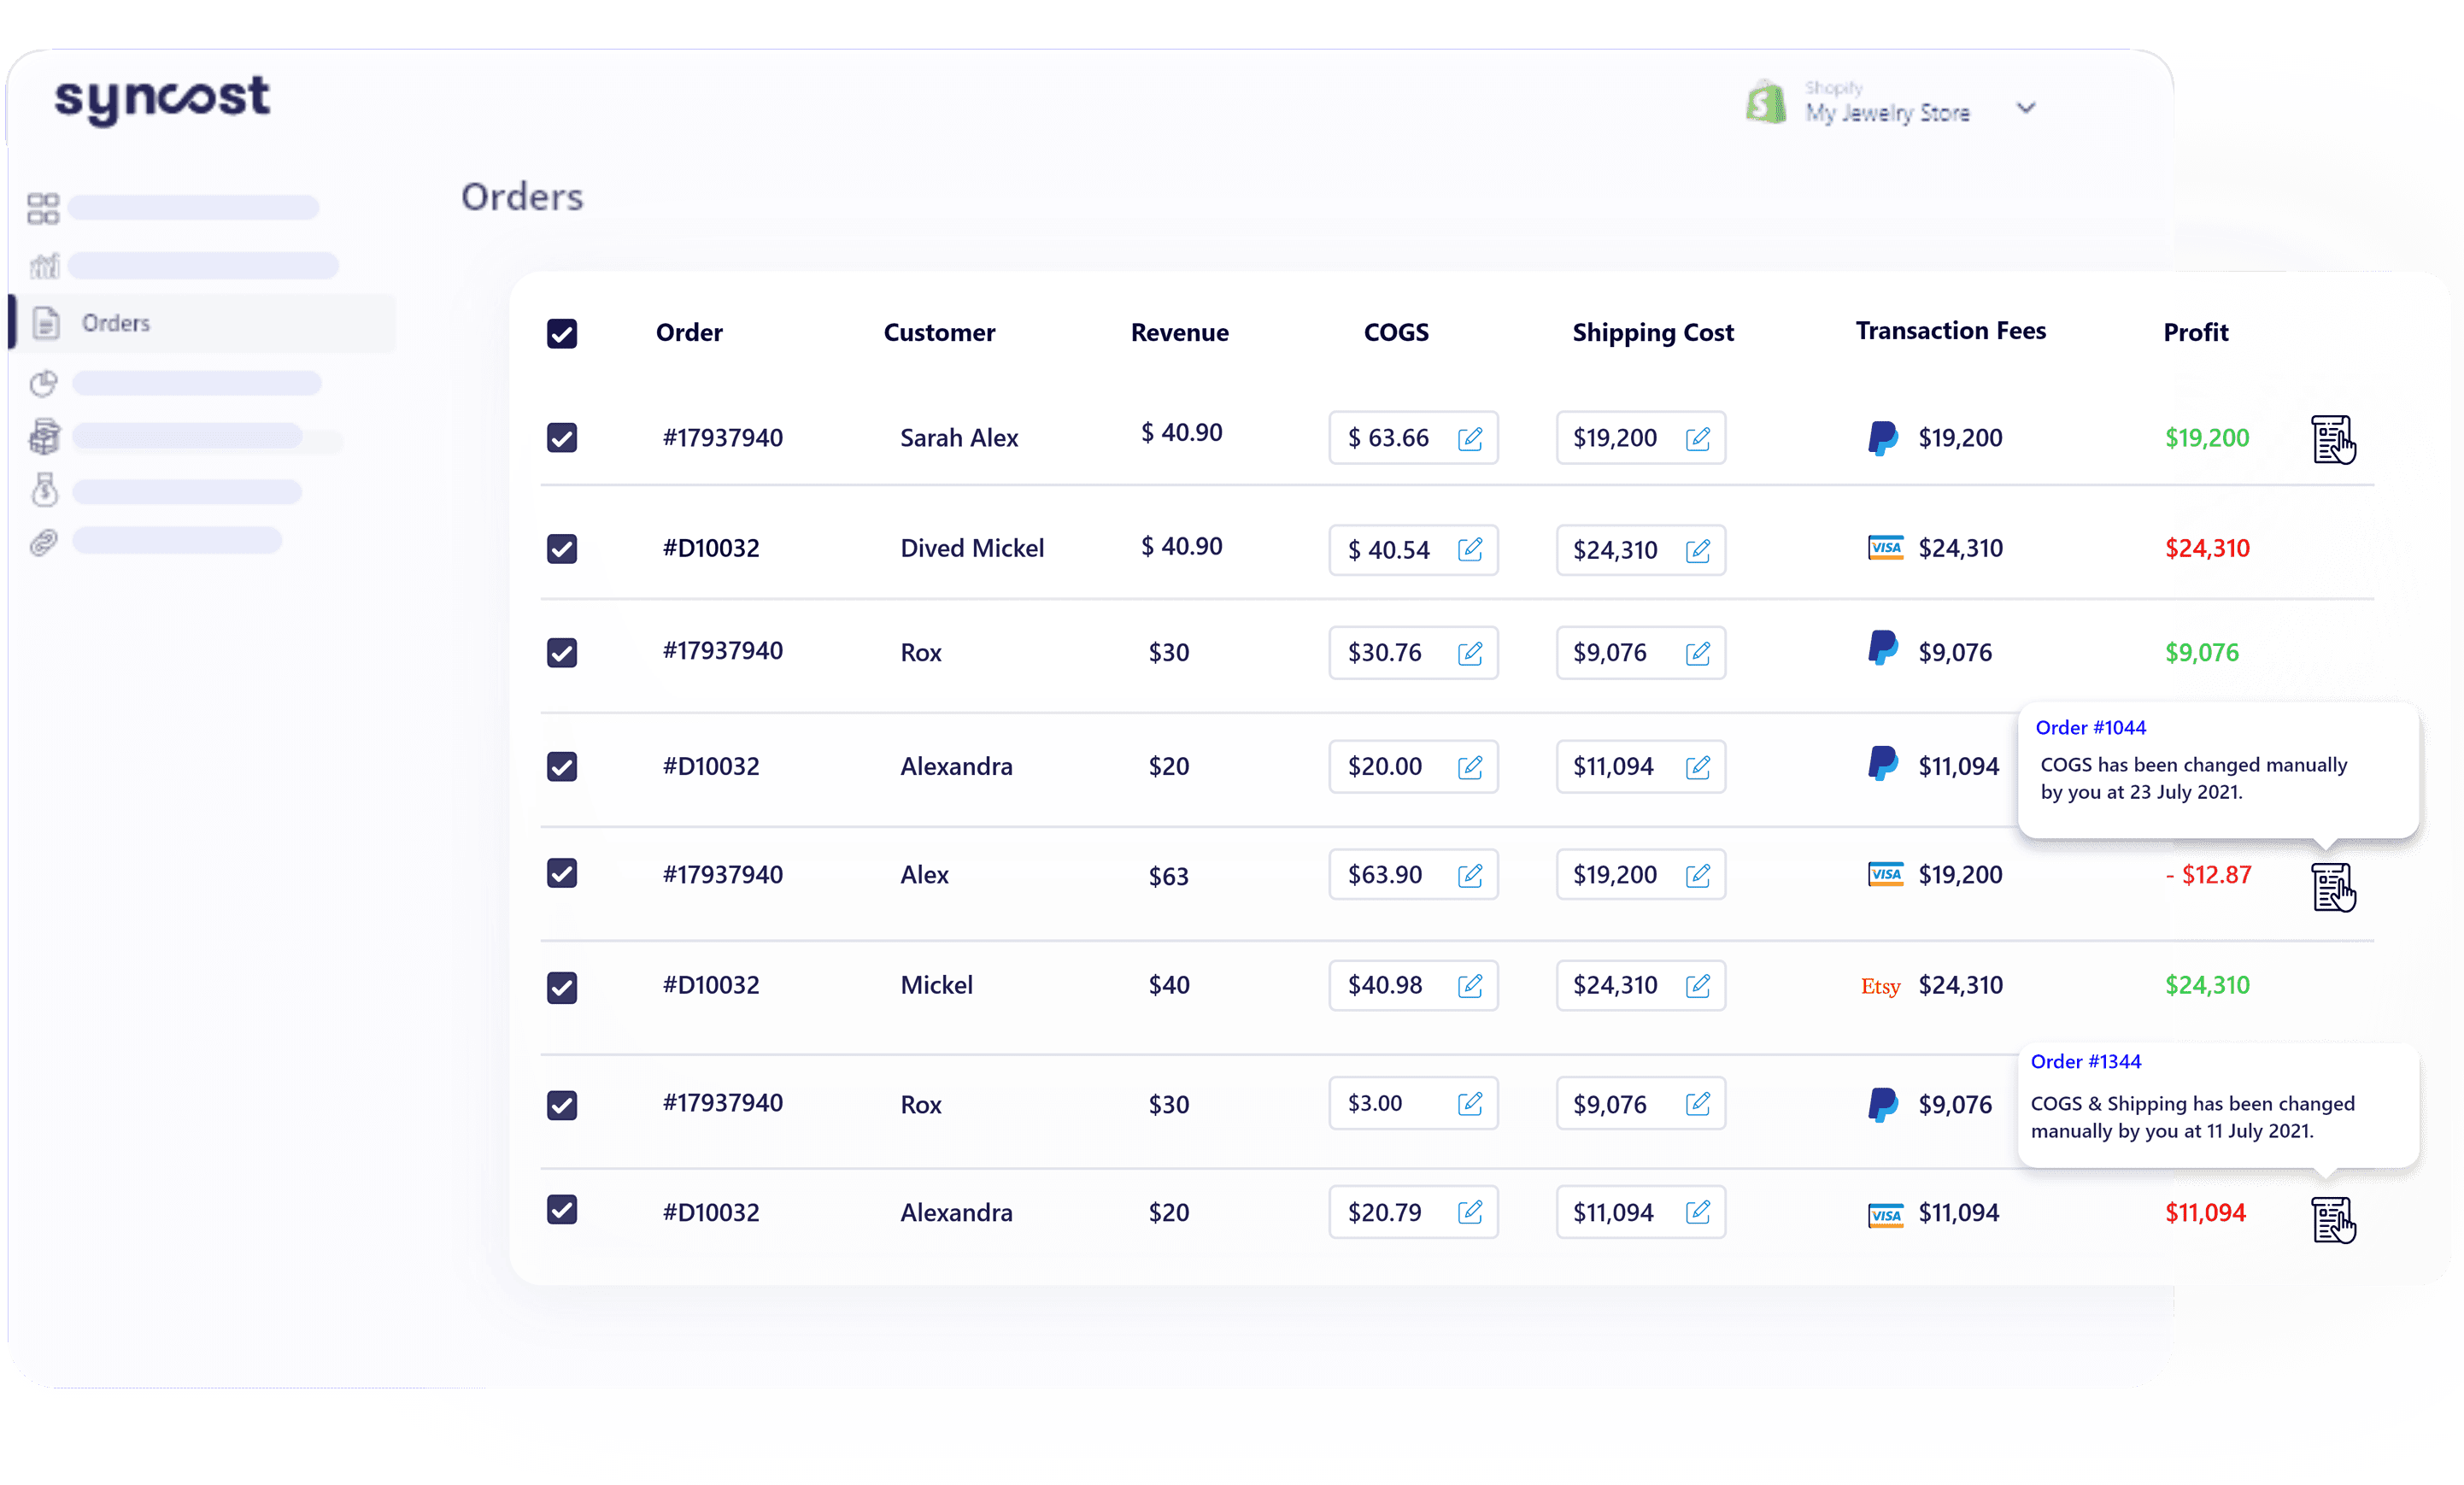
Task: Open change log icon on Alex's -$12.87 row
Action: pos(2332,887)
